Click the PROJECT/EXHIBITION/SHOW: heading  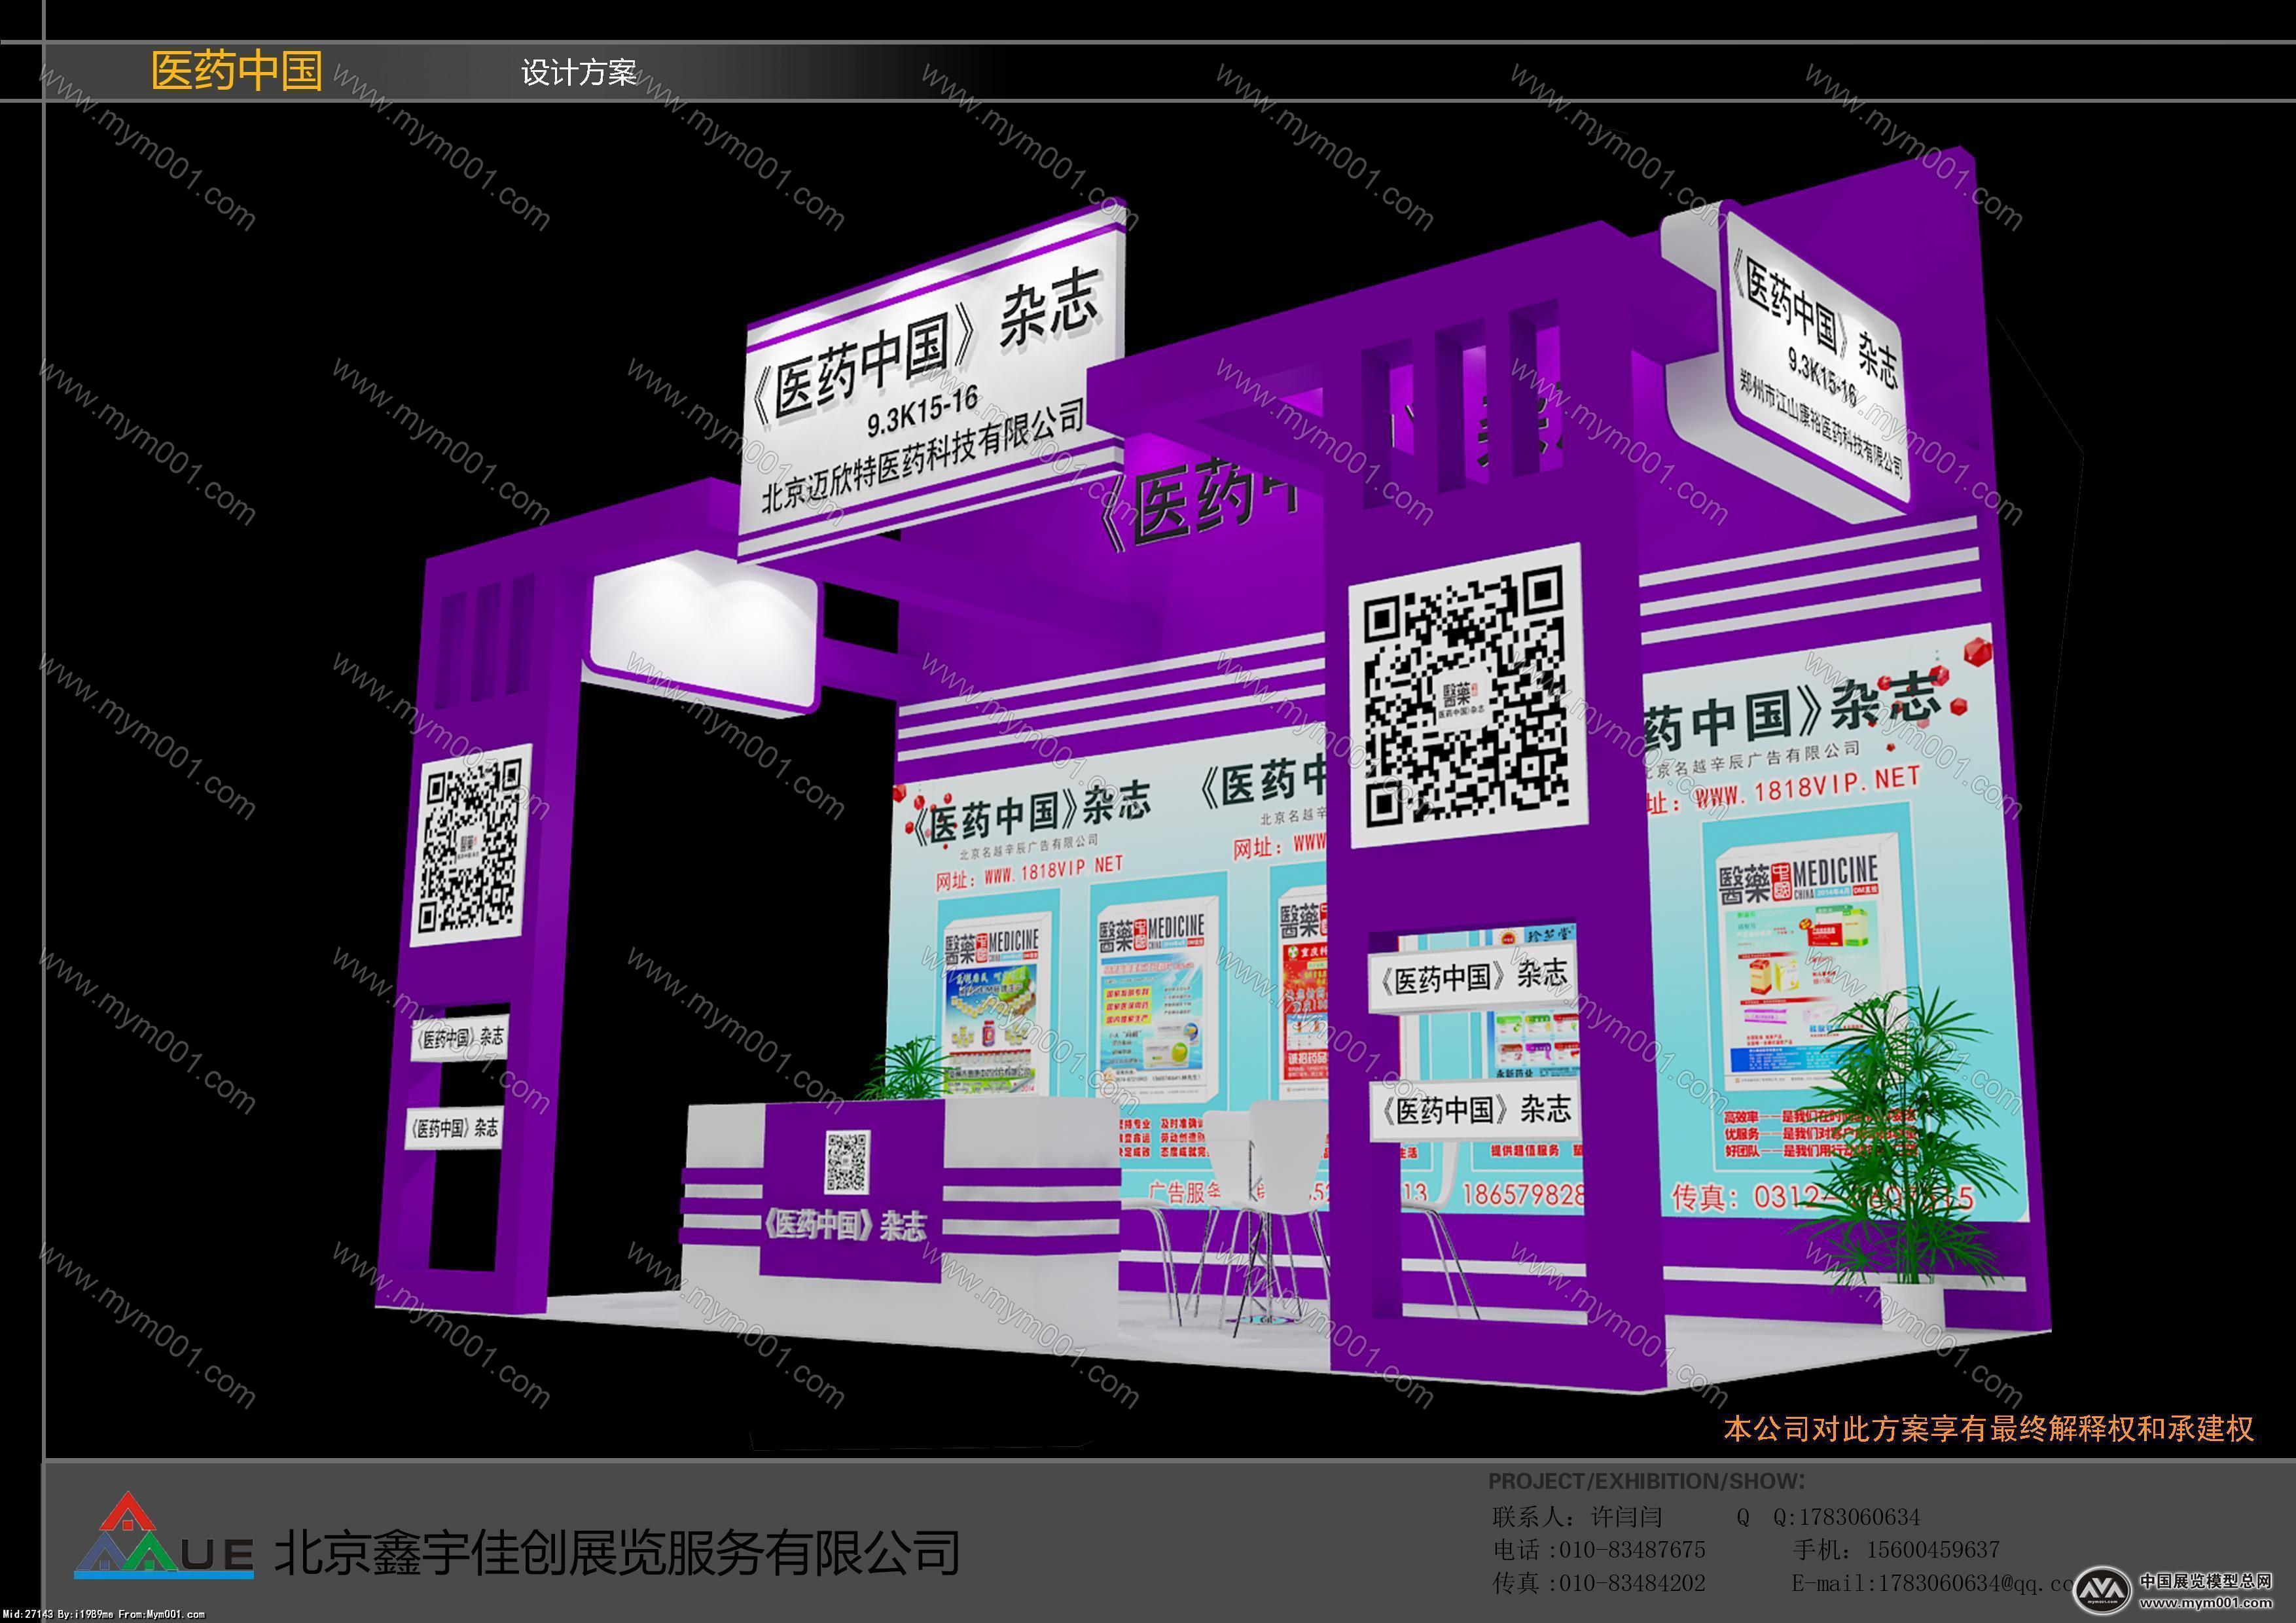(1647, 1481)
